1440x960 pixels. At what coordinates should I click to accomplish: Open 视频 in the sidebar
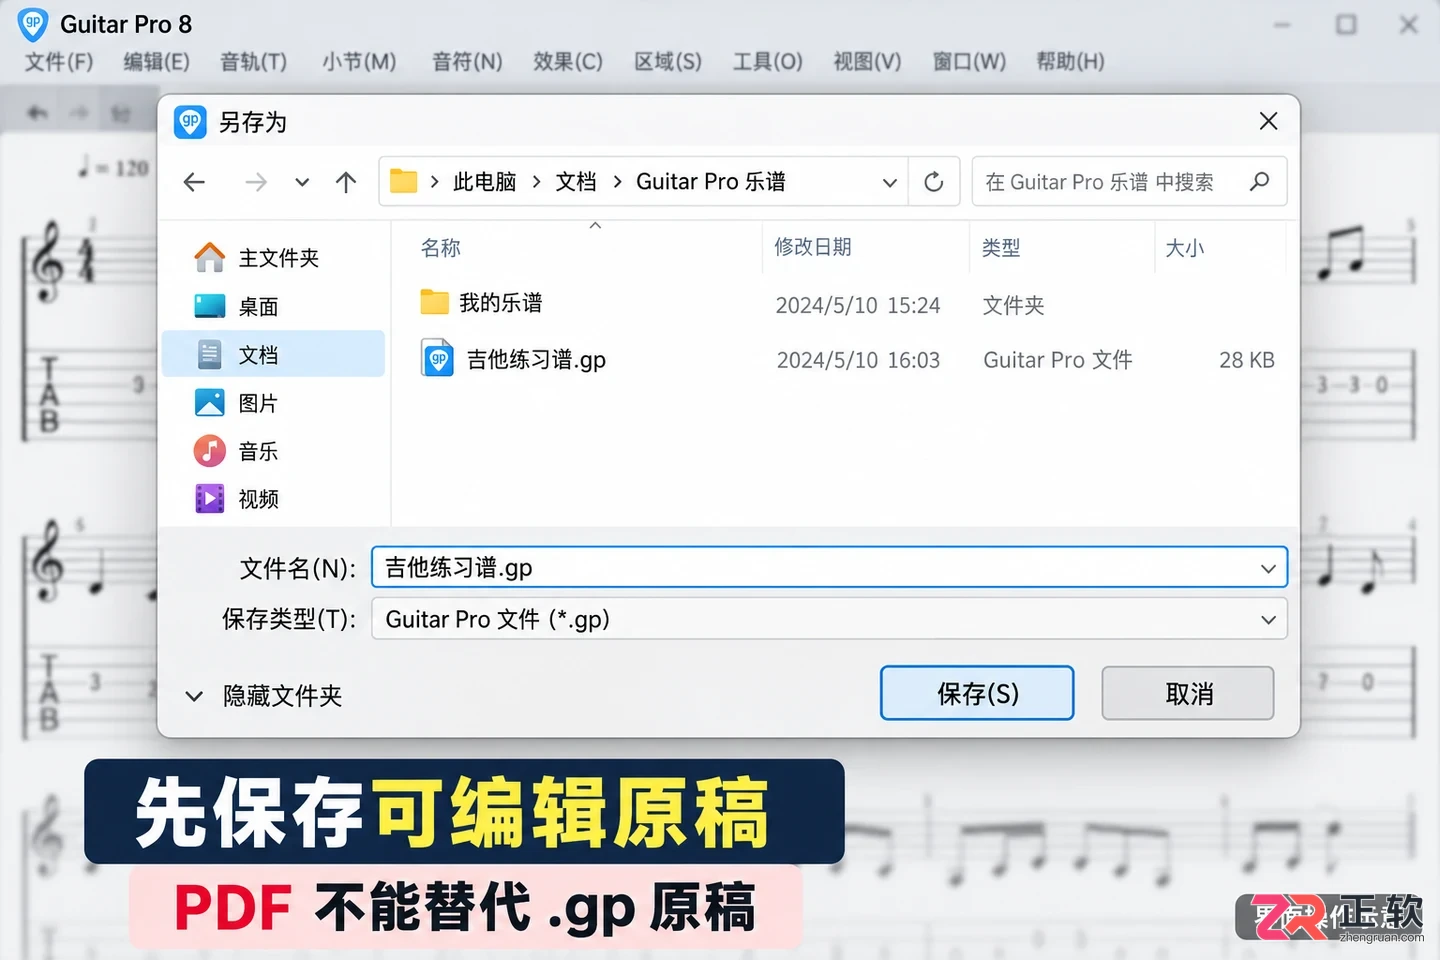pos(273,499)
